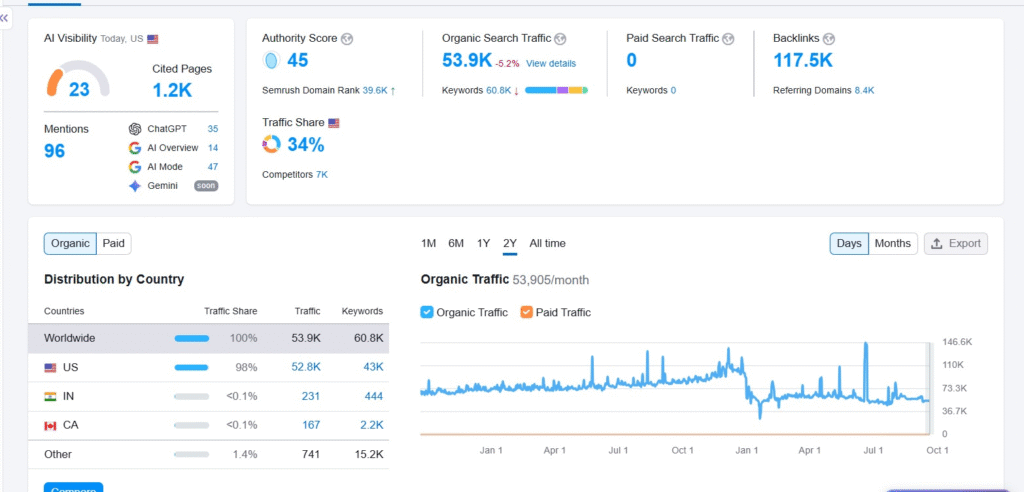Uncheck the Organic Traffic checkbox
The height and width of the screenshot is (492, 1024).
pyautogui.click(x=428, y=312)
